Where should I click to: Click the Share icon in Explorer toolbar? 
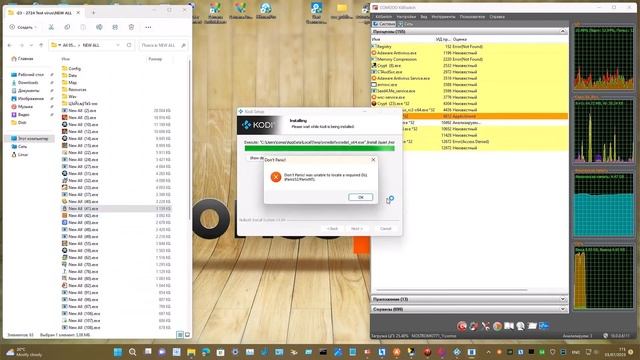point(115,27)
